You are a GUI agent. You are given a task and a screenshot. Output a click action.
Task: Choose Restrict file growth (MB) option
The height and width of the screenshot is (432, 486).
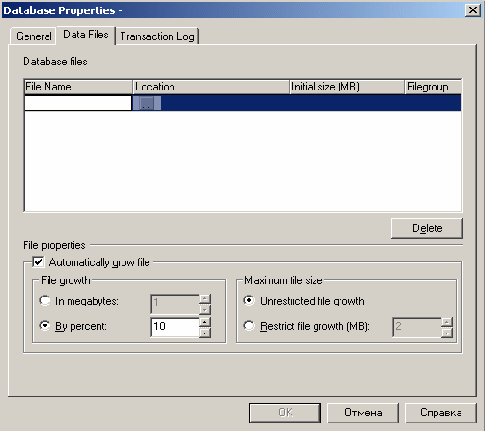tap(249, 326)
